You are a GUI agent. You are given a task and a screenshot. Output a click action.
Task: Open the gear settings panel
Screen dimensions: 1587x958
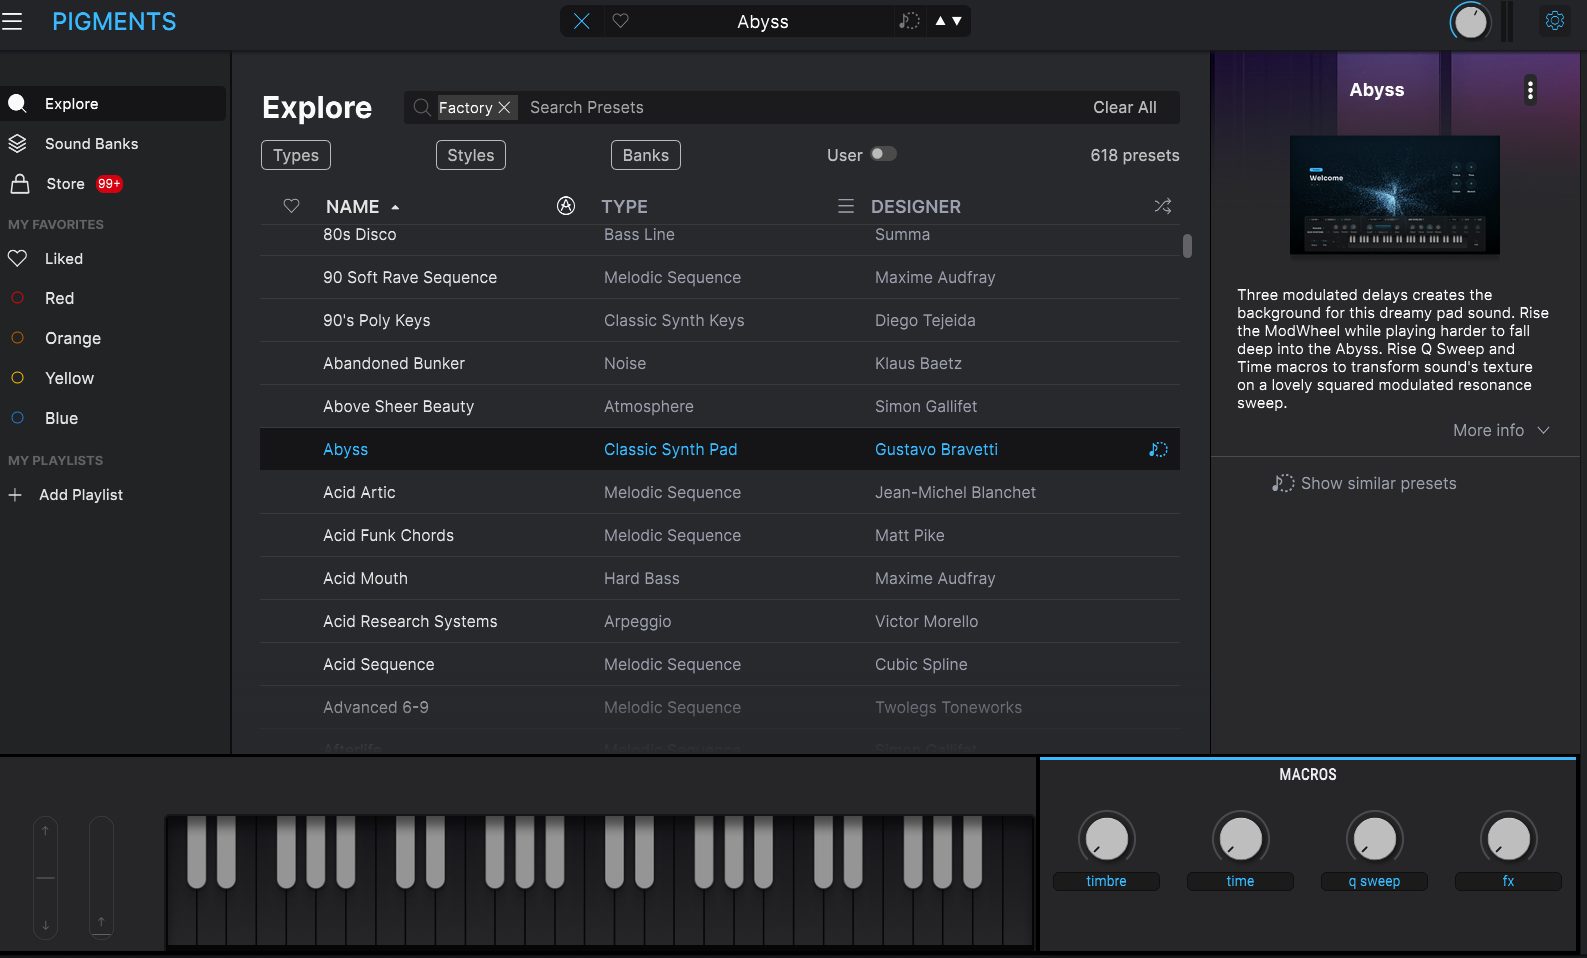coord(1554,21)
